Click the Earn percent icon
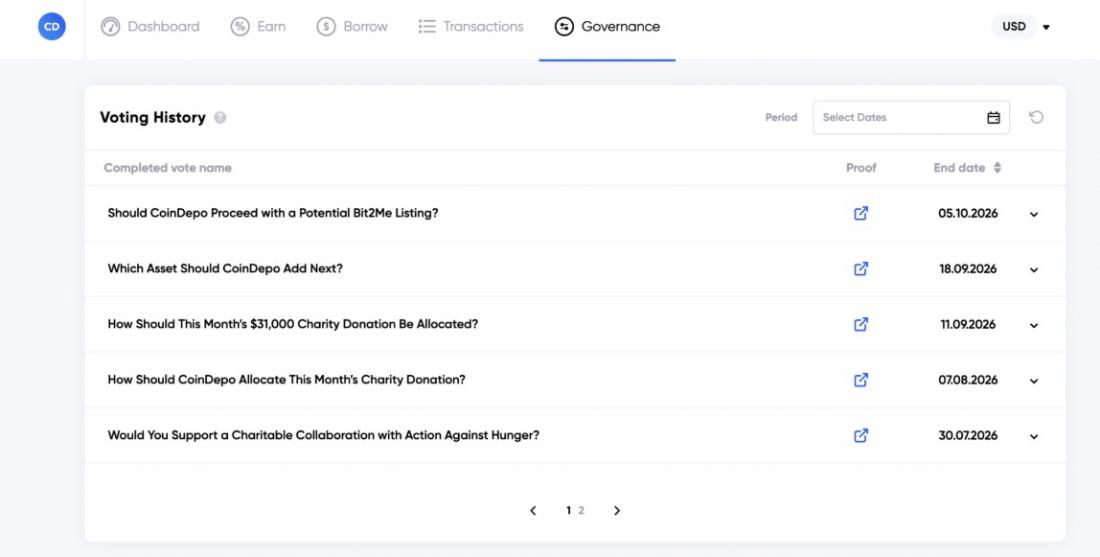This screenshot has width=1100, height=557. tap(240, 27)
